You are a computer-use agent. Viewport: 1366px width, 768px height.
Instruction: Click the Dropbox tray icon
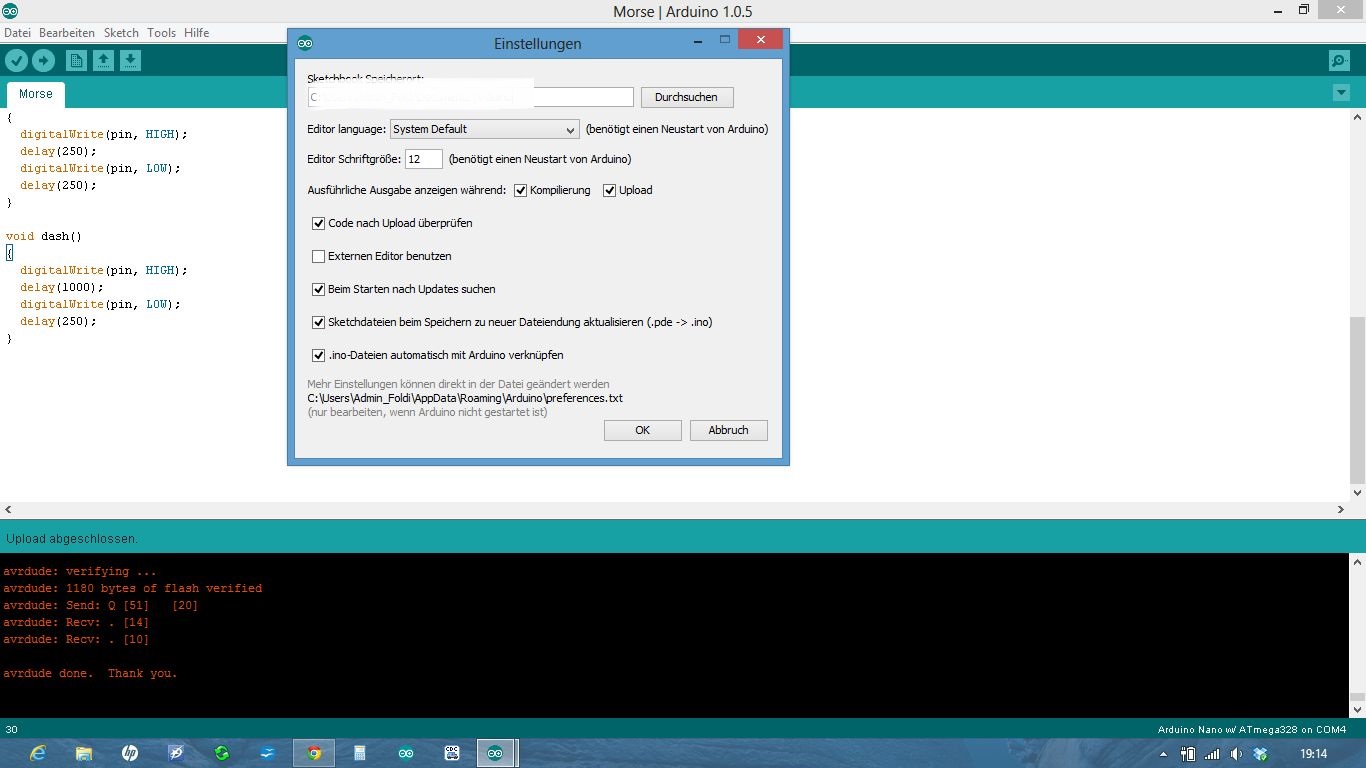(x=1260, y=754)
